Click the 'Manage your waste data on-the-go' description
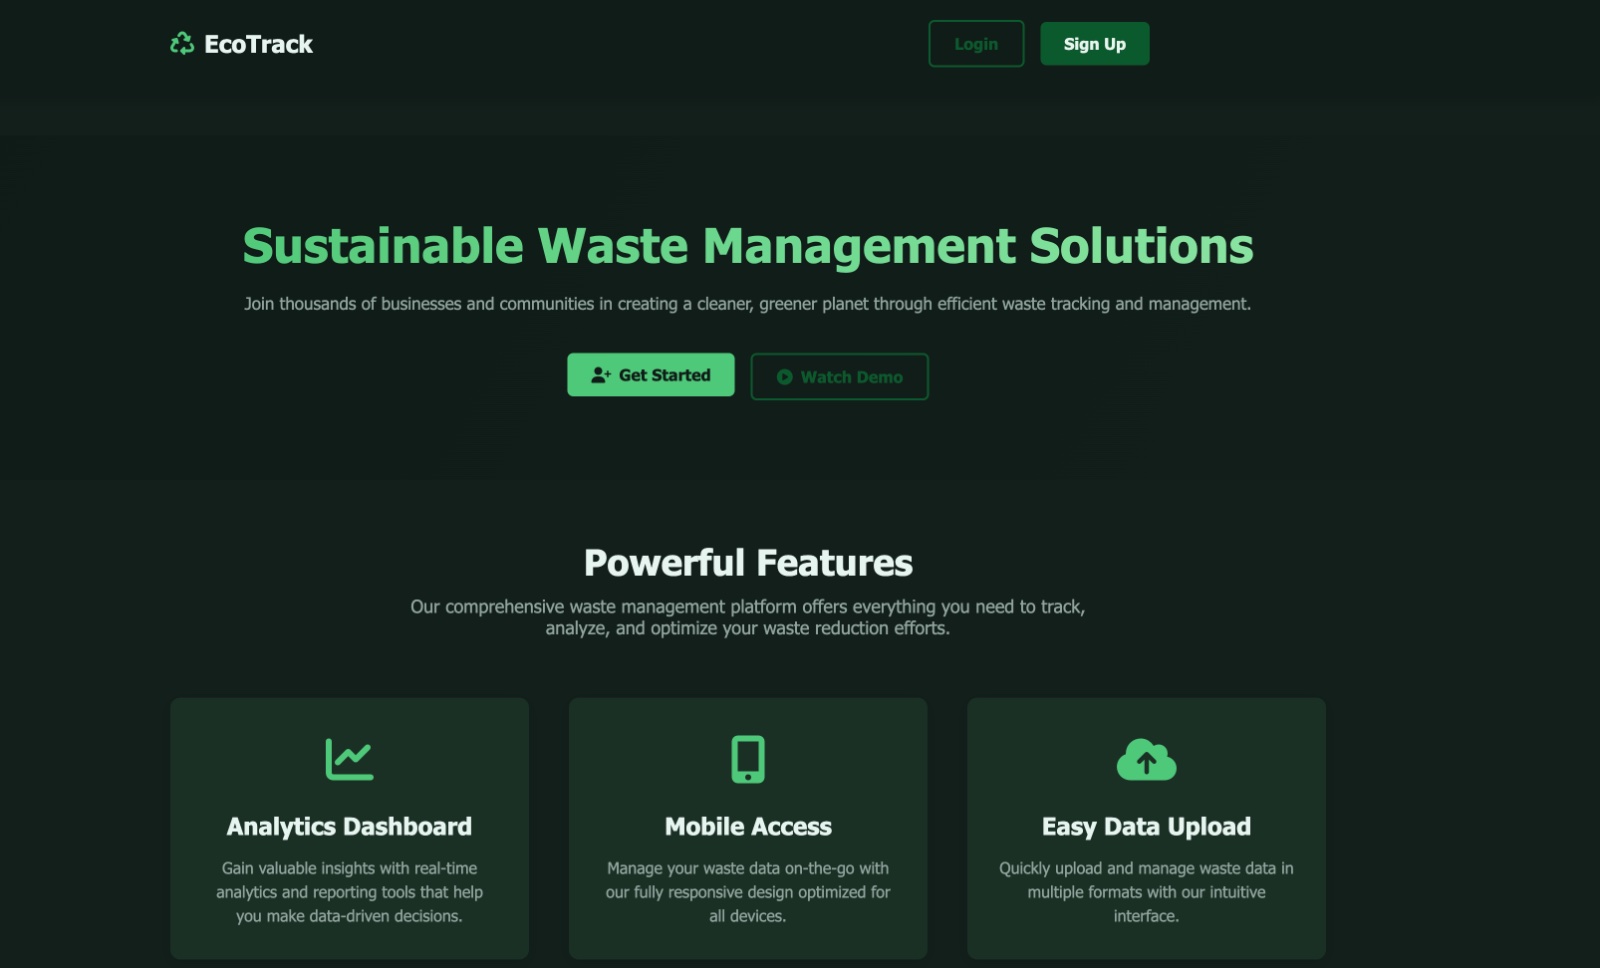This screenshot has height=968, width=1600. click(x=748, y=892)
